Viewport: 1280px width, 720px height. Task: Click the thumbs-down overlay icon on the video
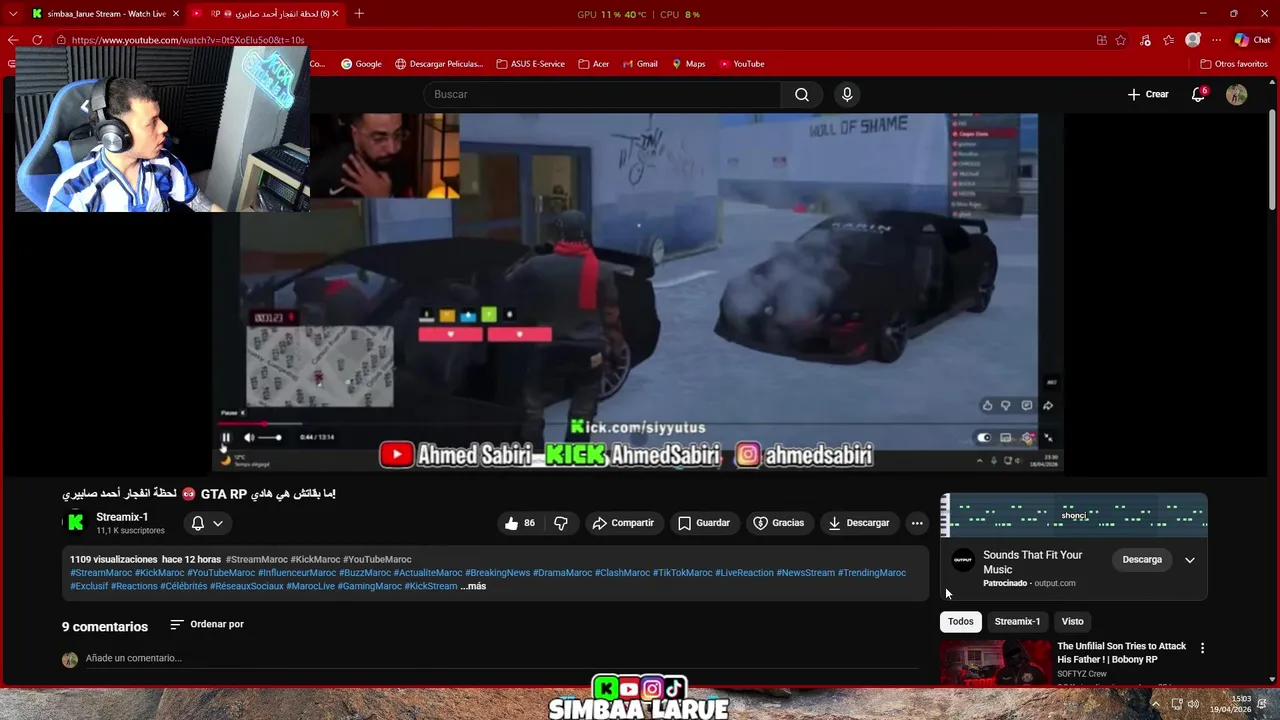tap(1006, 405)
